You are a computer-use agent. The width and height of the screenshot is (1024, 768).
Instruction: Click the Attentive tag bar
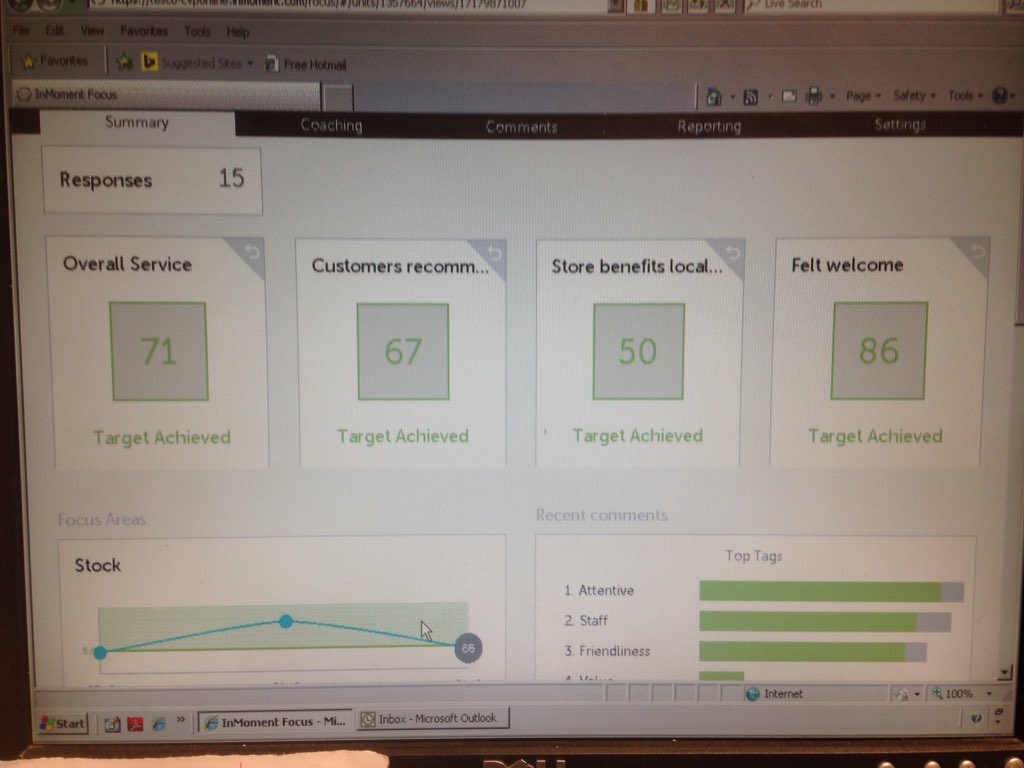831,591
